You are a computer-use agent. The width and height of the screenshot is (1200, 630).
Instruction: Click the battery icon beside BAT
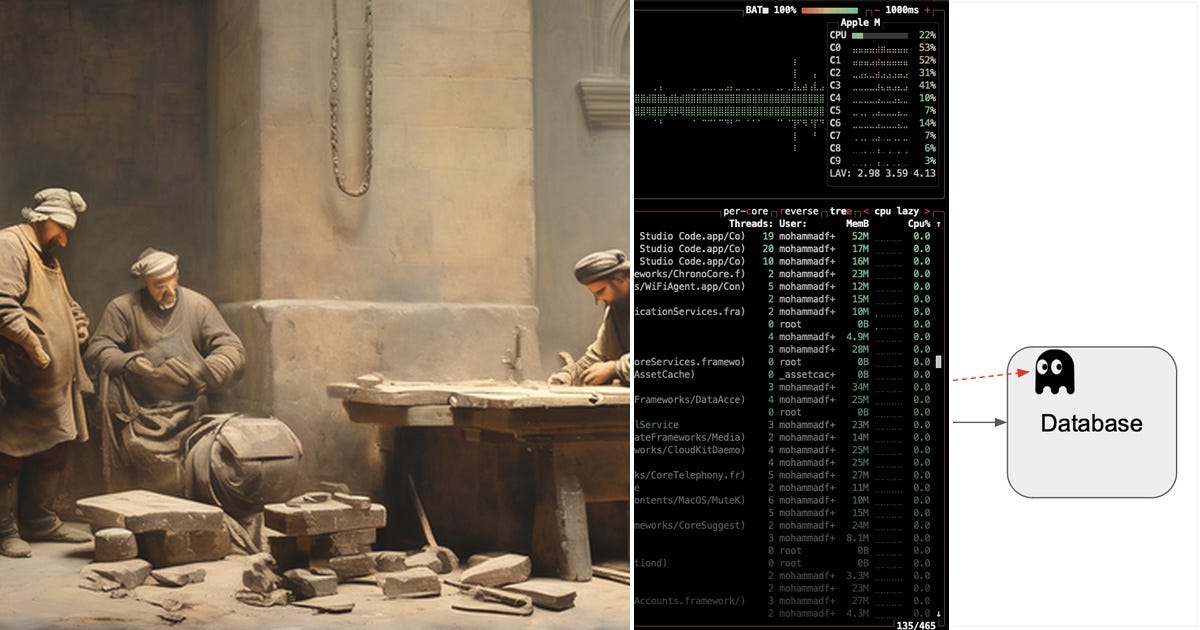tap(764, 10)
